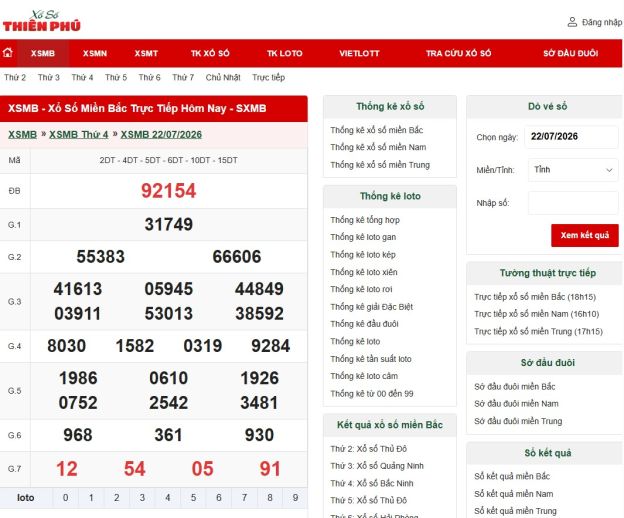Click Trực tiếp xổ số miền Bắc (18h15)
This screenshot has width=624, height=518.
535,297
